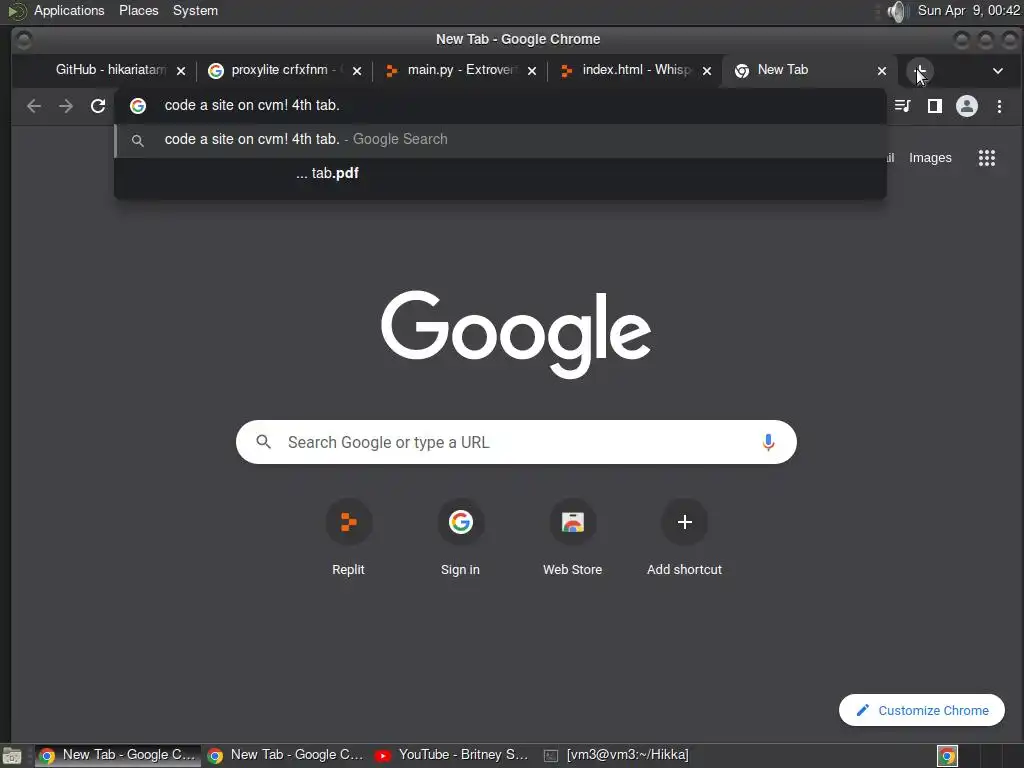Switch to second New Tab - Google Chrome taskbar window
Image resolution: width=1024 pixels, height=768 pixels.
[285, 755]
